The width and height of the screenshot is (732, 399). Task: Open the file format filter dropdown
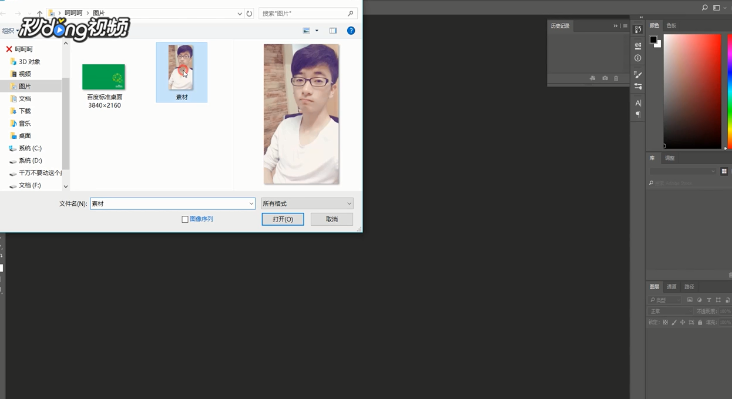(307, 203)
